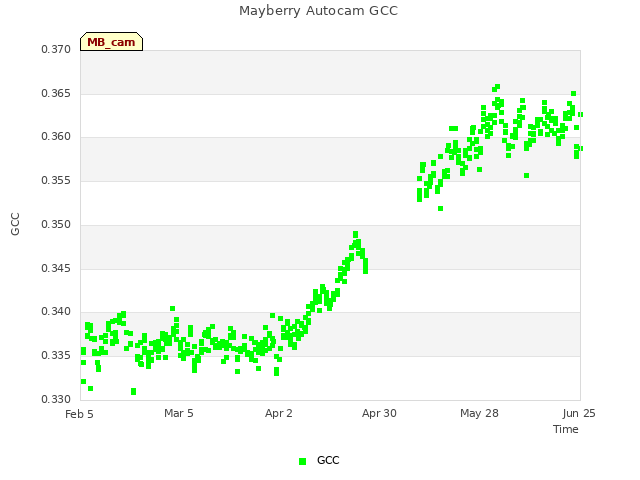Viewport: 640px width, 480px height.
Task: Click the 0.335 y-axis value
Action: click(x=56, y=356)
